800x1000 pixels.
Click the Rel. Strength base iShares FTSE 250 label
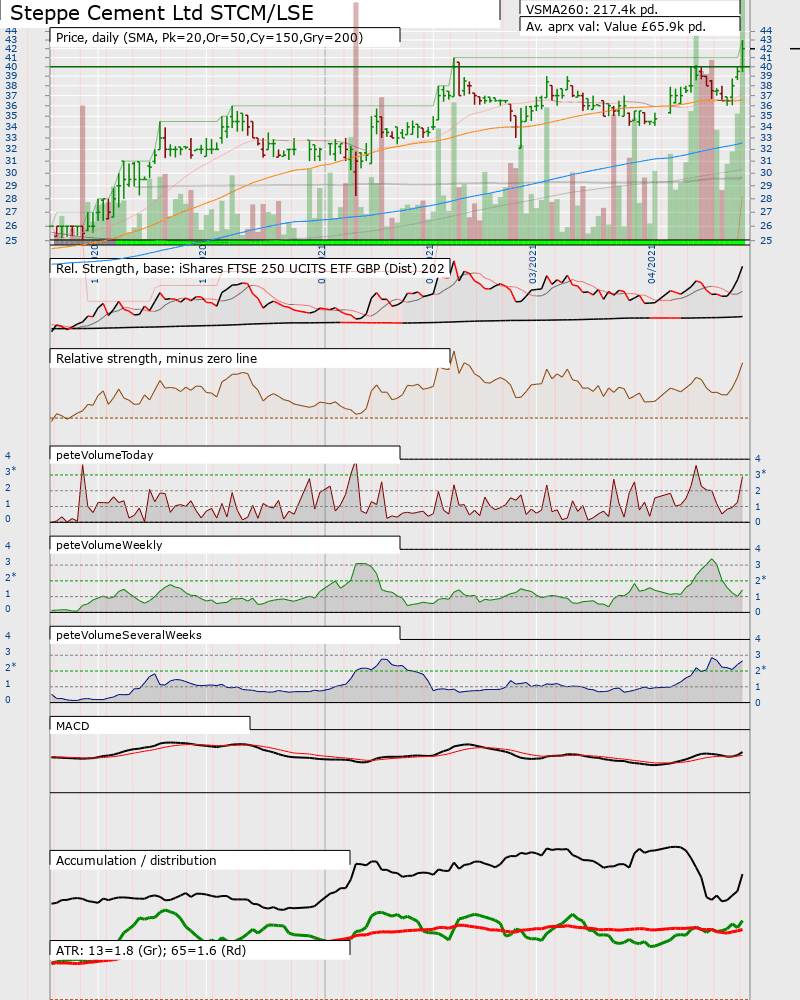pyautogui.click(x=250, y=268)
